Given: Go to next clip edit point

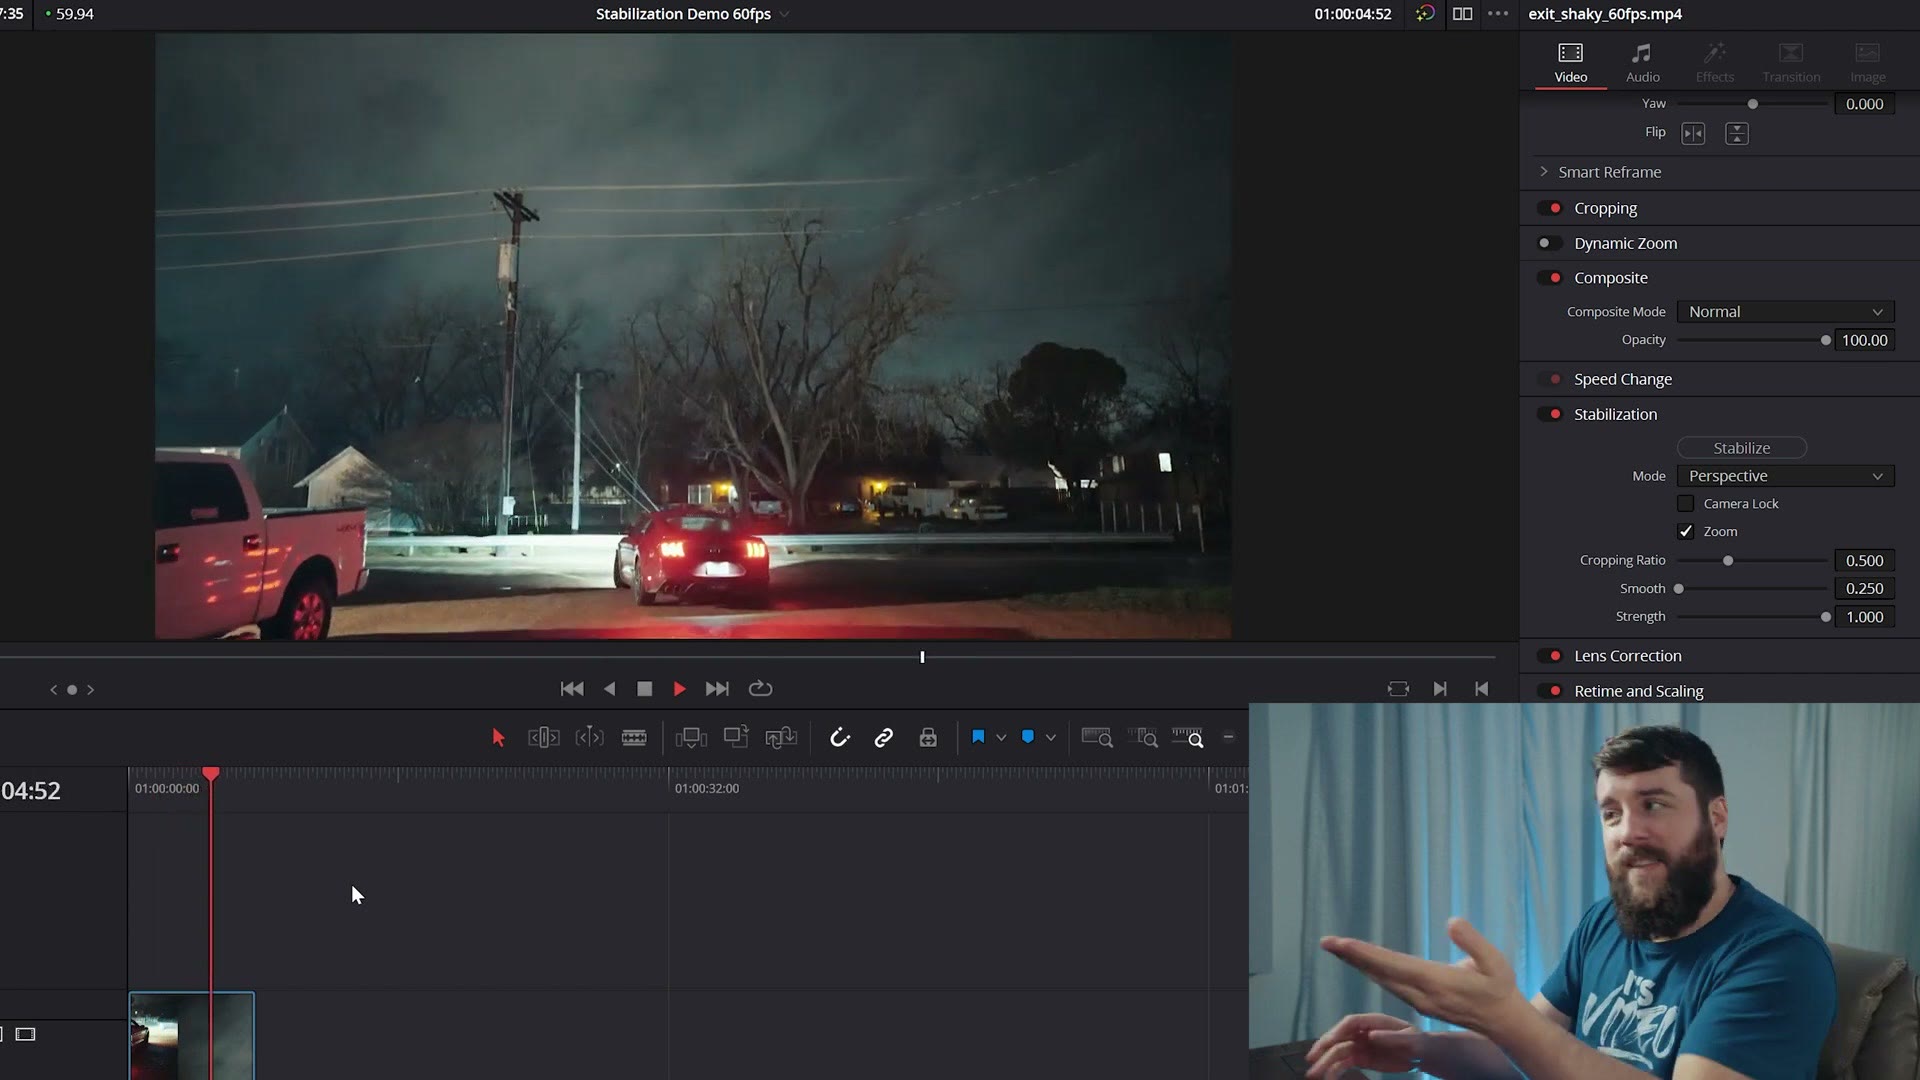Looking at the screenshot, I should point(1440,689).
